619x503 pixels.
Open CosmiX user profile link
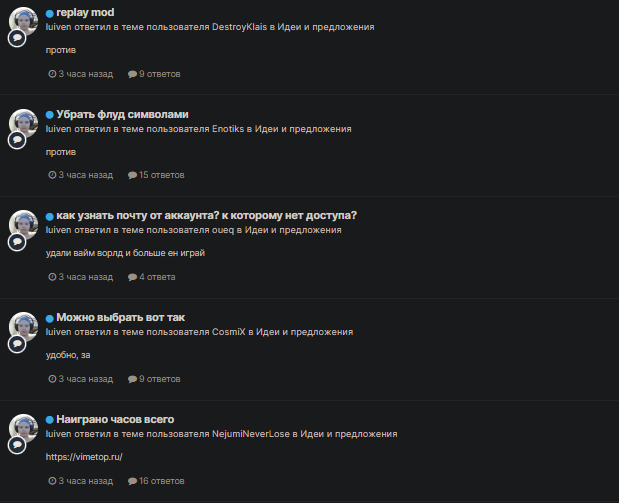(229, 332)
